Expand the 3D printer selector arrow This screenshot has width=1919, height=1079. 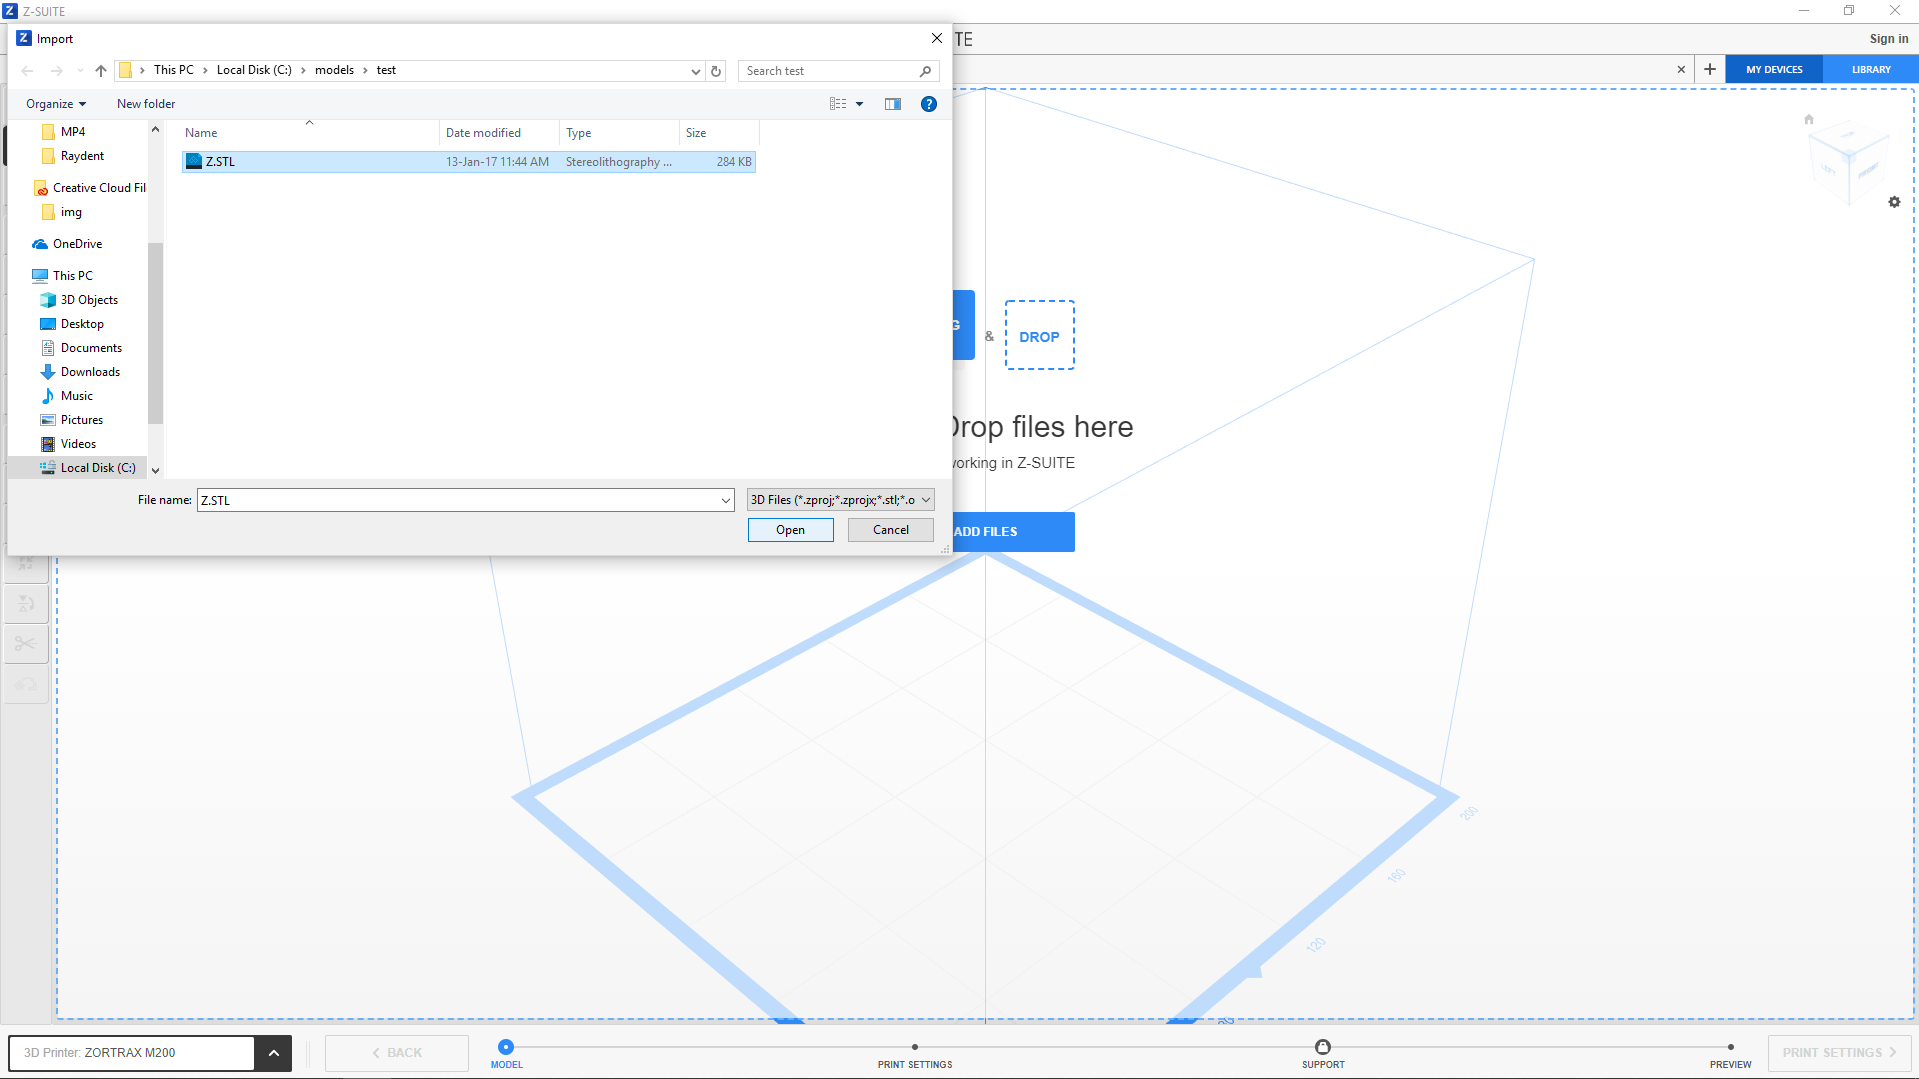(273, 1053)
